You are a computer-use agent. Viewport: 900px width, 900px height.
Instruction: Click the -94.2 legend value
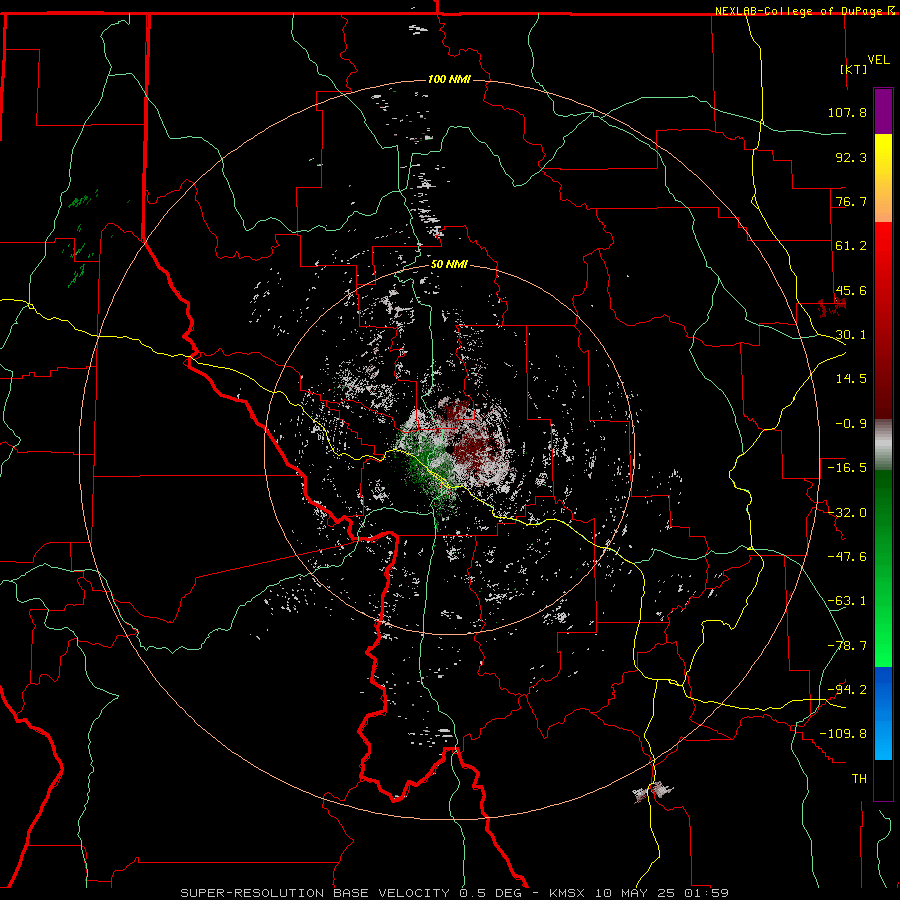(847, 690)
